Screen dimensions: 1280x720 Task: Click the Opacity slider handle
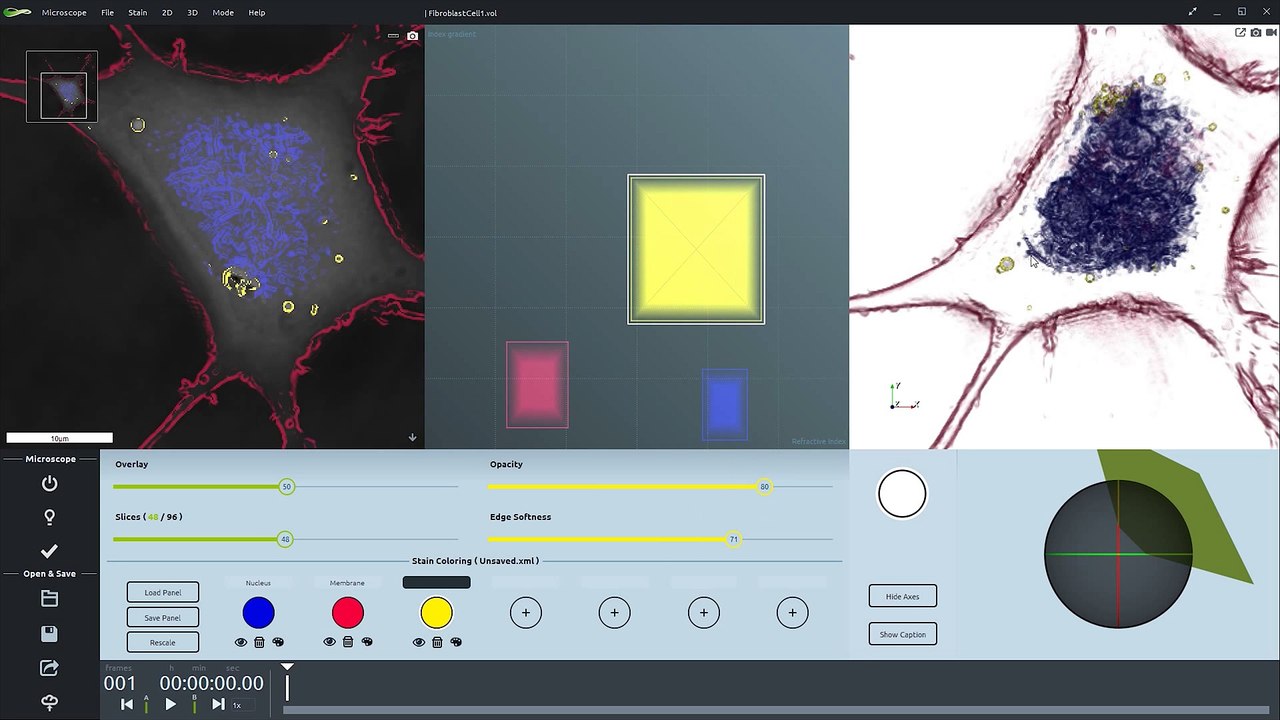coord(764,487)
